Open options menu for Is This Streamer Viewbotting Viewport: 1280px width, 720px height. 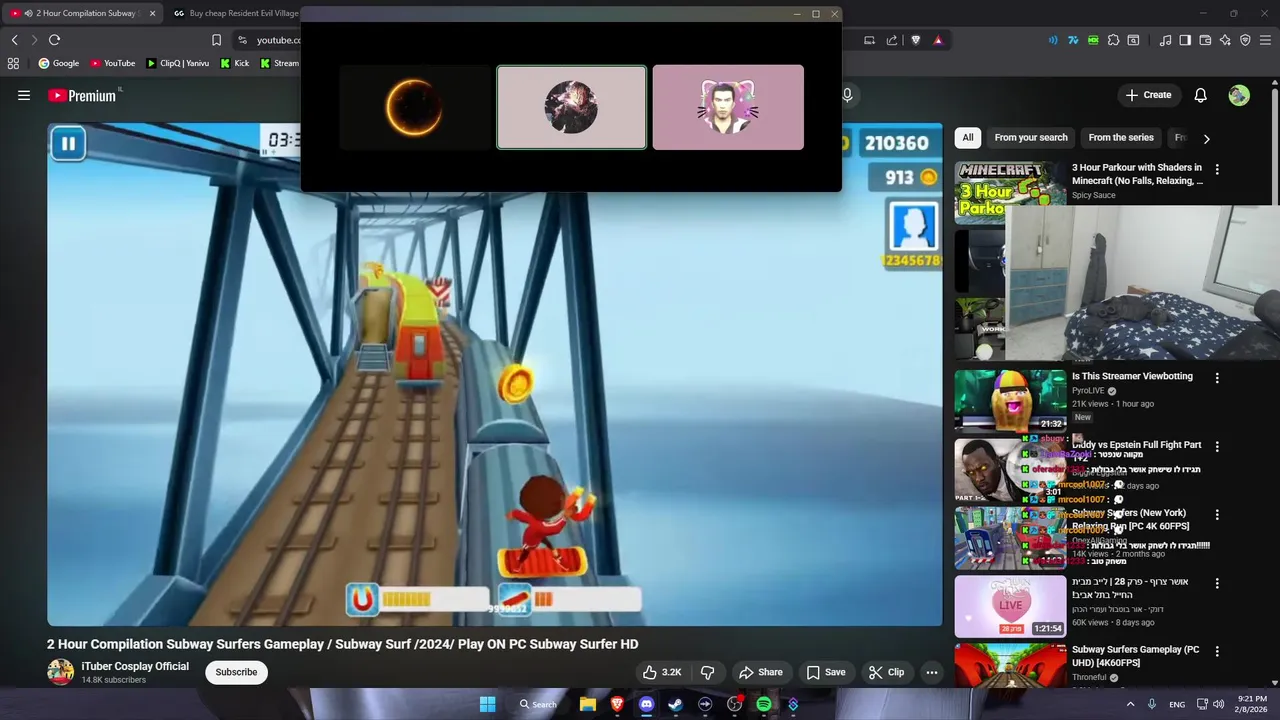click(x=1217, y=378)
